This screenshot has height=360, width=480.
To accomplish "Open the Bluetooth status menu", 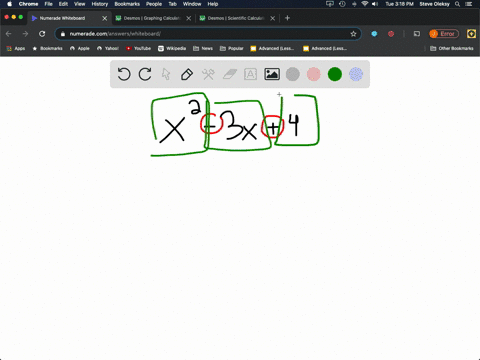I will pyautogui.click(x=354, y=4).
